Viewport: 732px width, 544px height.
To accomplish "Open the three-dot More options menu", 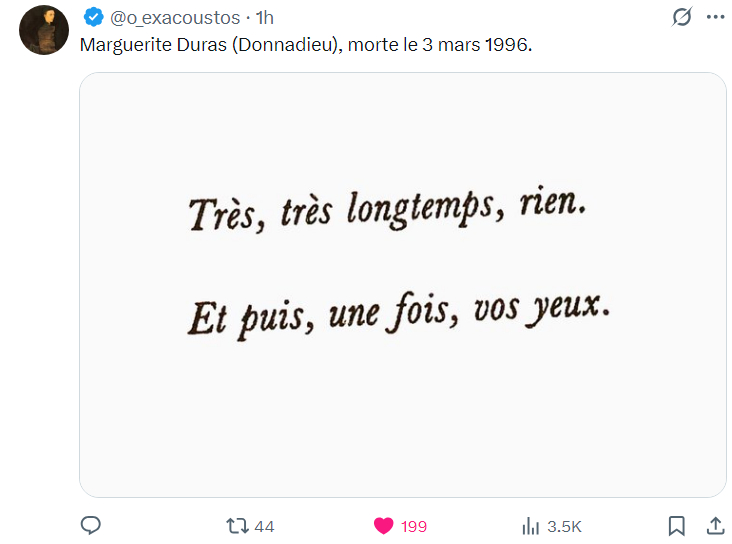I will tap(715, 18).
